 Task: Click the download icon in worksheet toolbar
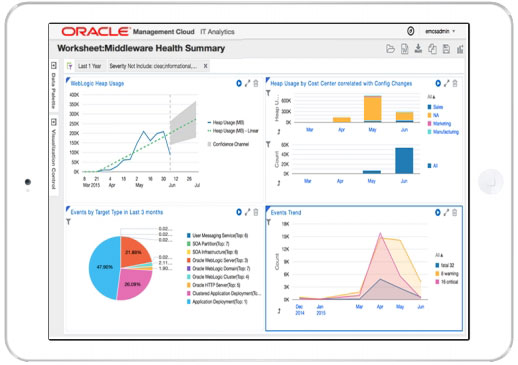(x=418, y=49)
